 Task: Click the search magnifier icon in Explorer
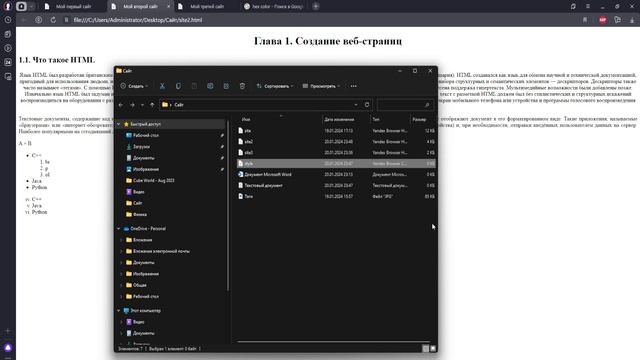pyautogui.click(x=427, y=105)
